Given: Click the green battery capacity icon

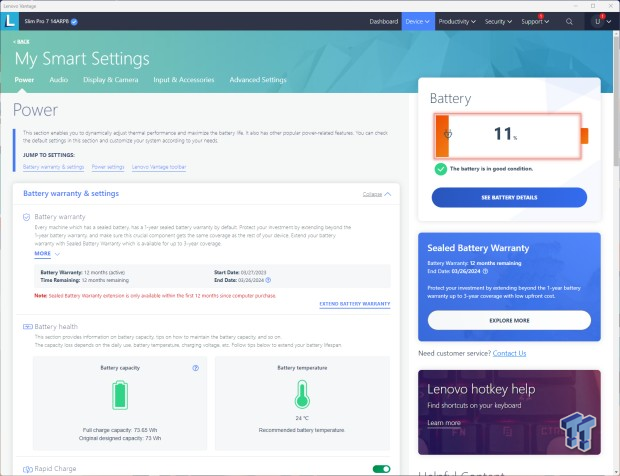Looking at the screenshot, I should click(x=120, y=395).
